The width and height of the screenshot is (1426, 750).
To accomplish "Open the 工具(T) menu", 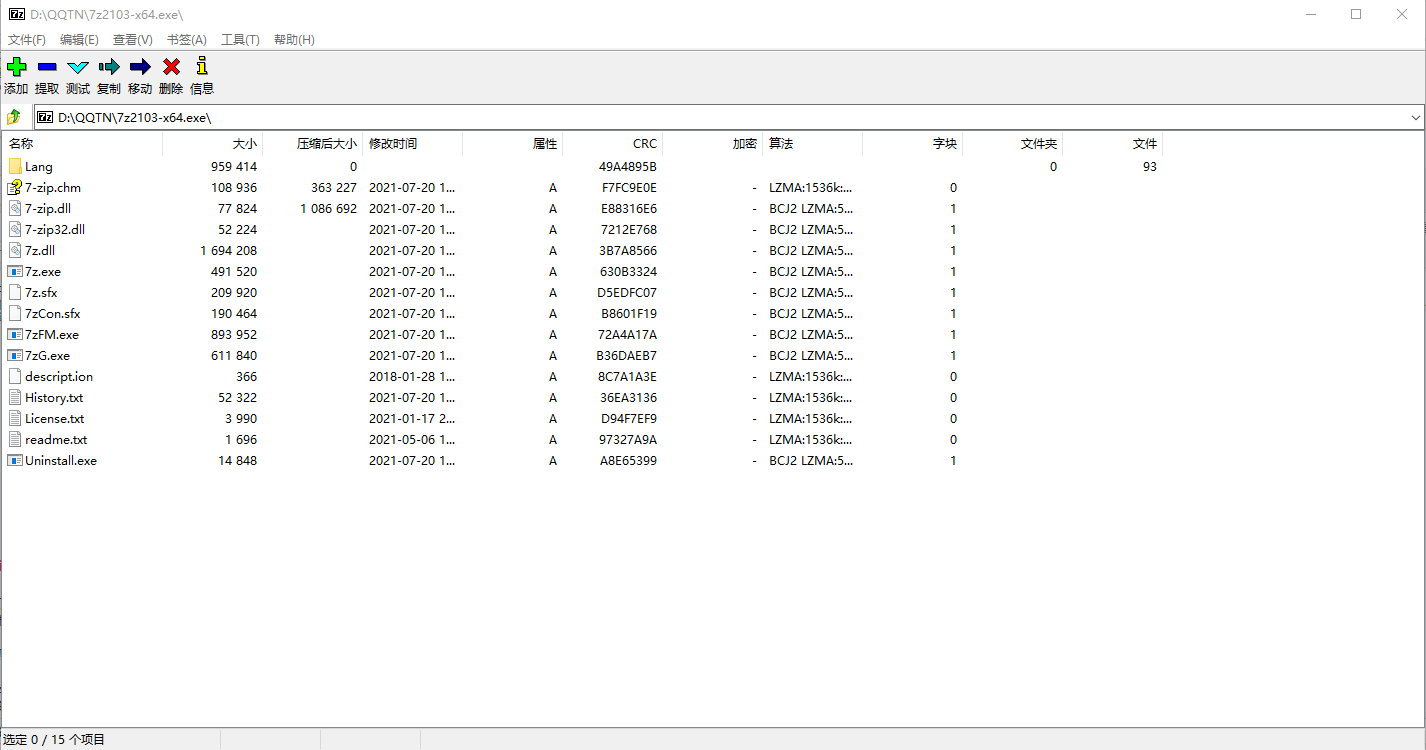I will pos(240,40).
